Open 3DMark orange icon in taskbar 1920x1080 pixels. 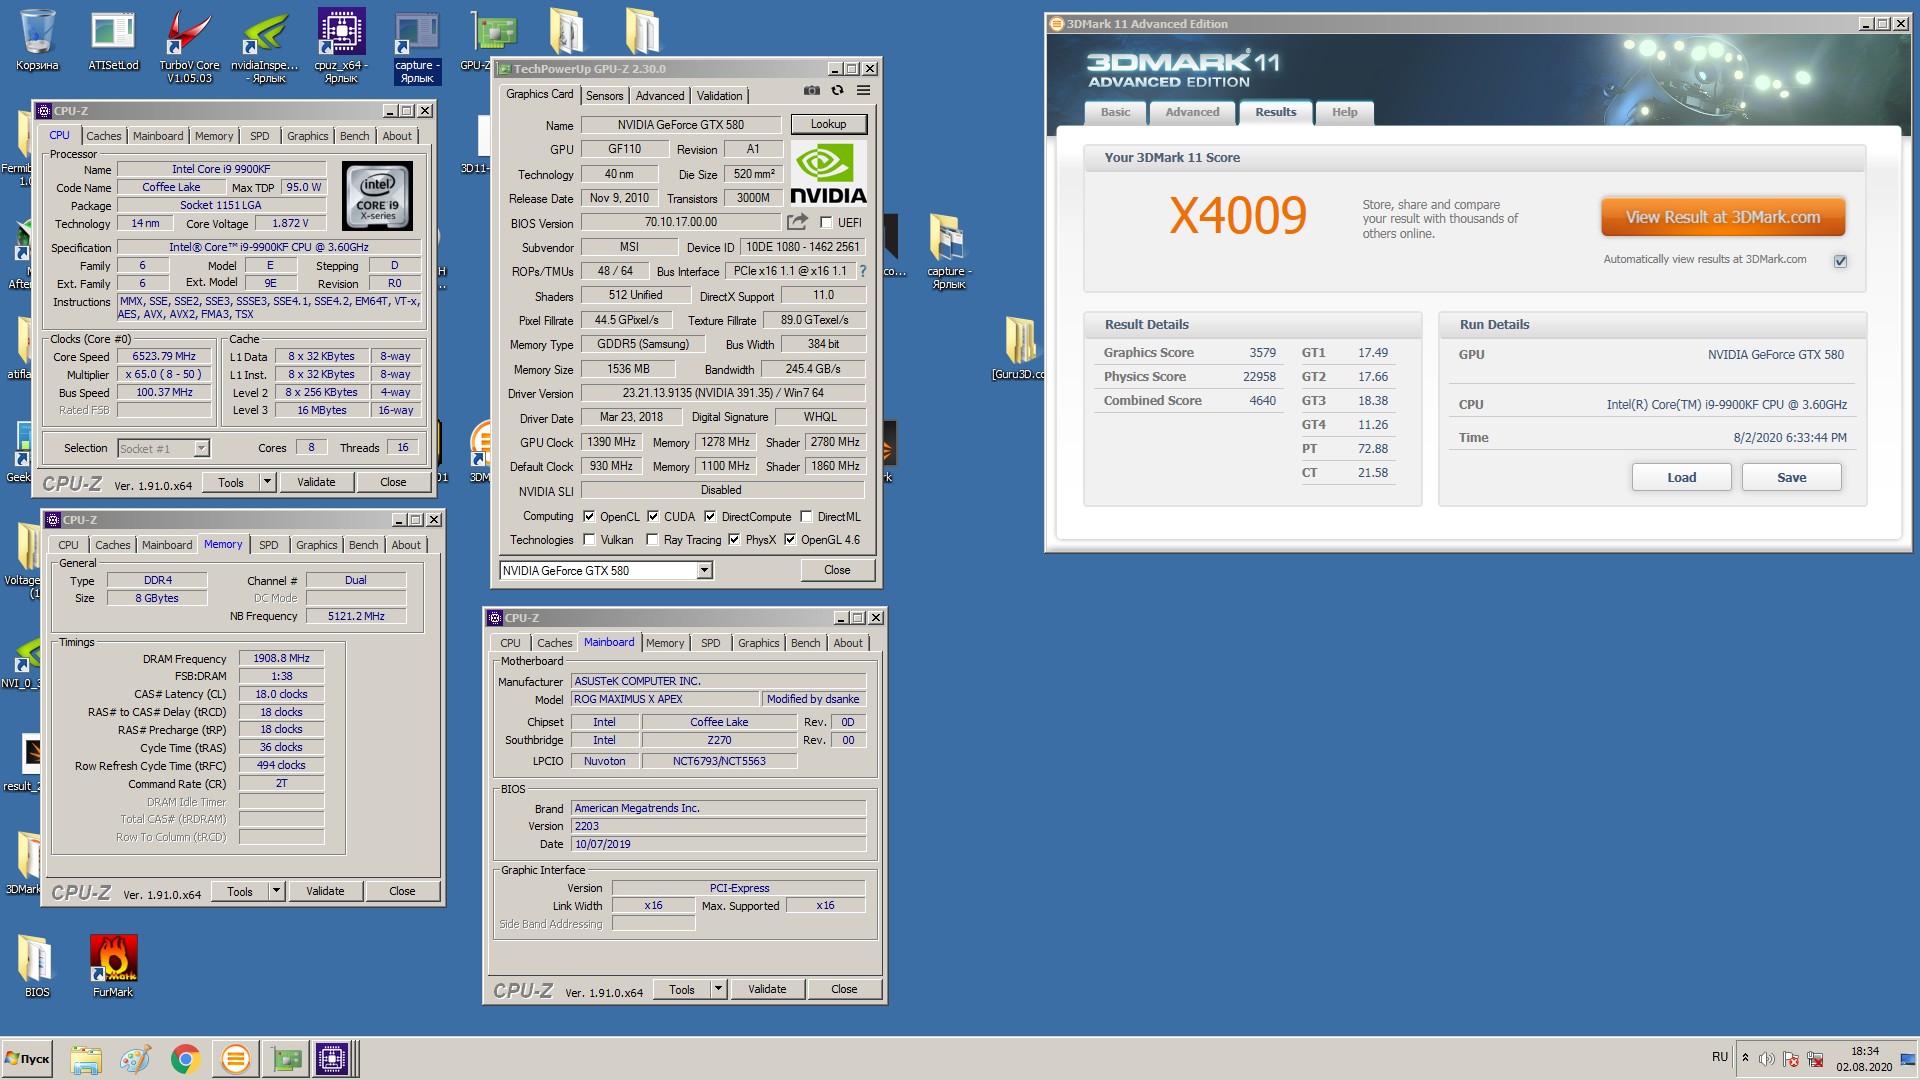pos(235,1059)
